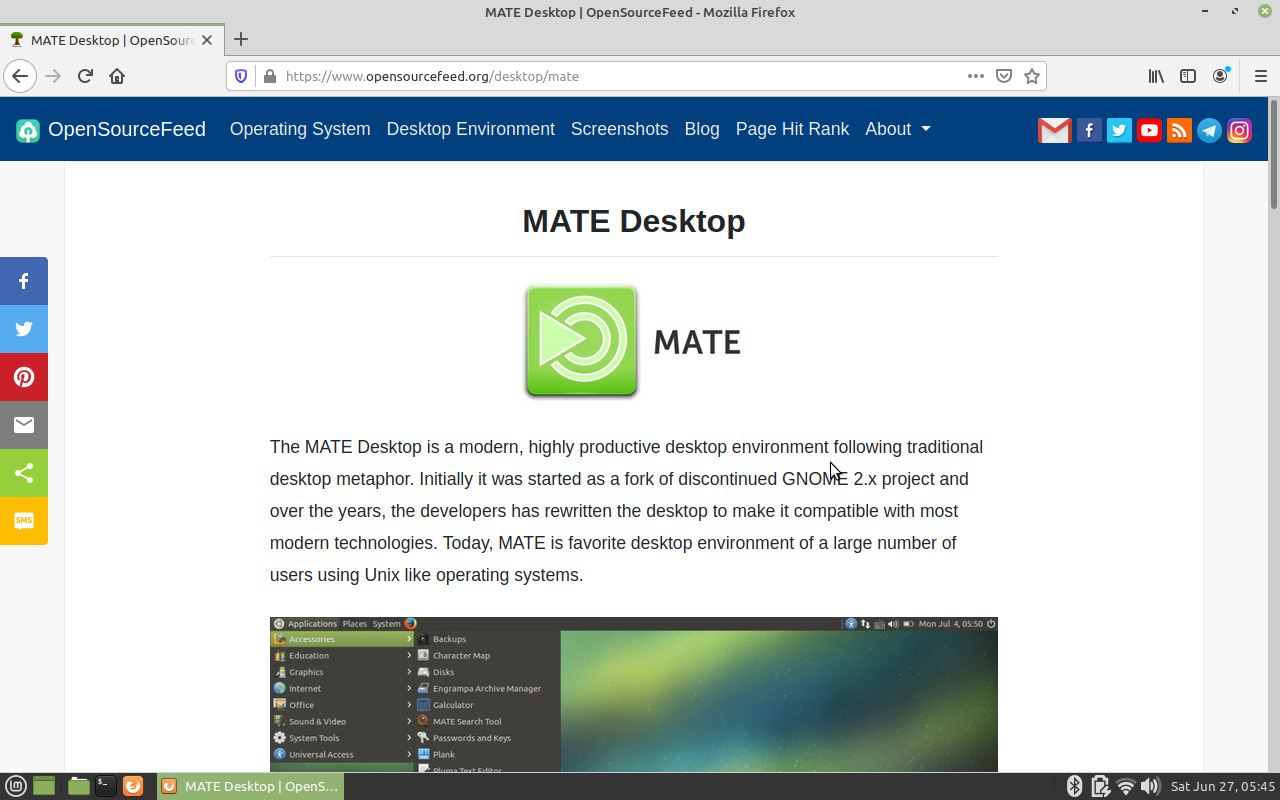Open YouTube icon in header
The width and height of the screenshot is (1280, 800).
[1149, 130]
